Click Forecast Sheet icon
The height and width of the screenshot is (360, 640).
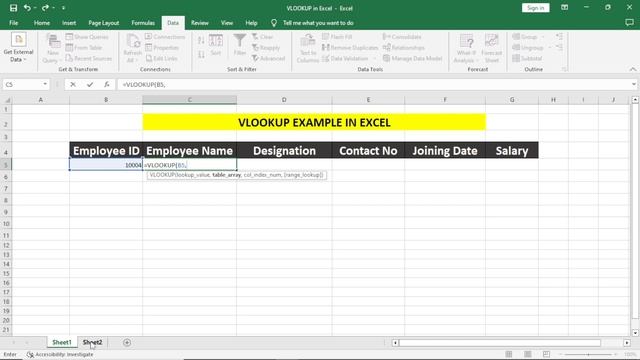pos(491,49)
